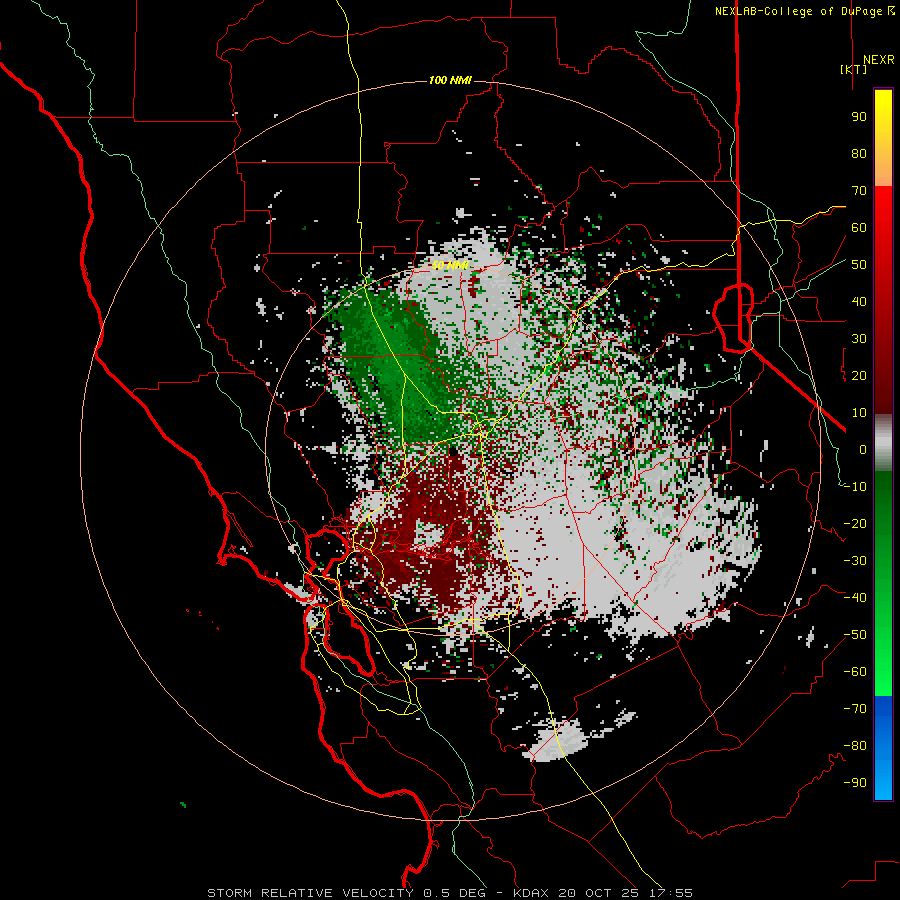900x900 pixels.
Task: Click the 17:55 timestamp in the caption
Action: [x=670, y=893]
